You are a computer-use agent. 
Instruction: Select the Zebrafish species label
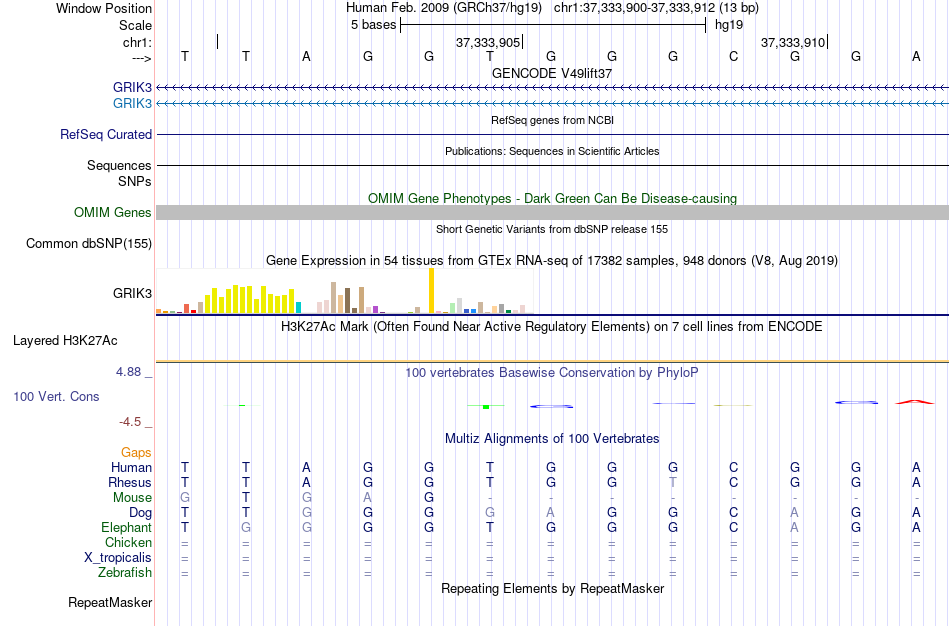point(125,572)
